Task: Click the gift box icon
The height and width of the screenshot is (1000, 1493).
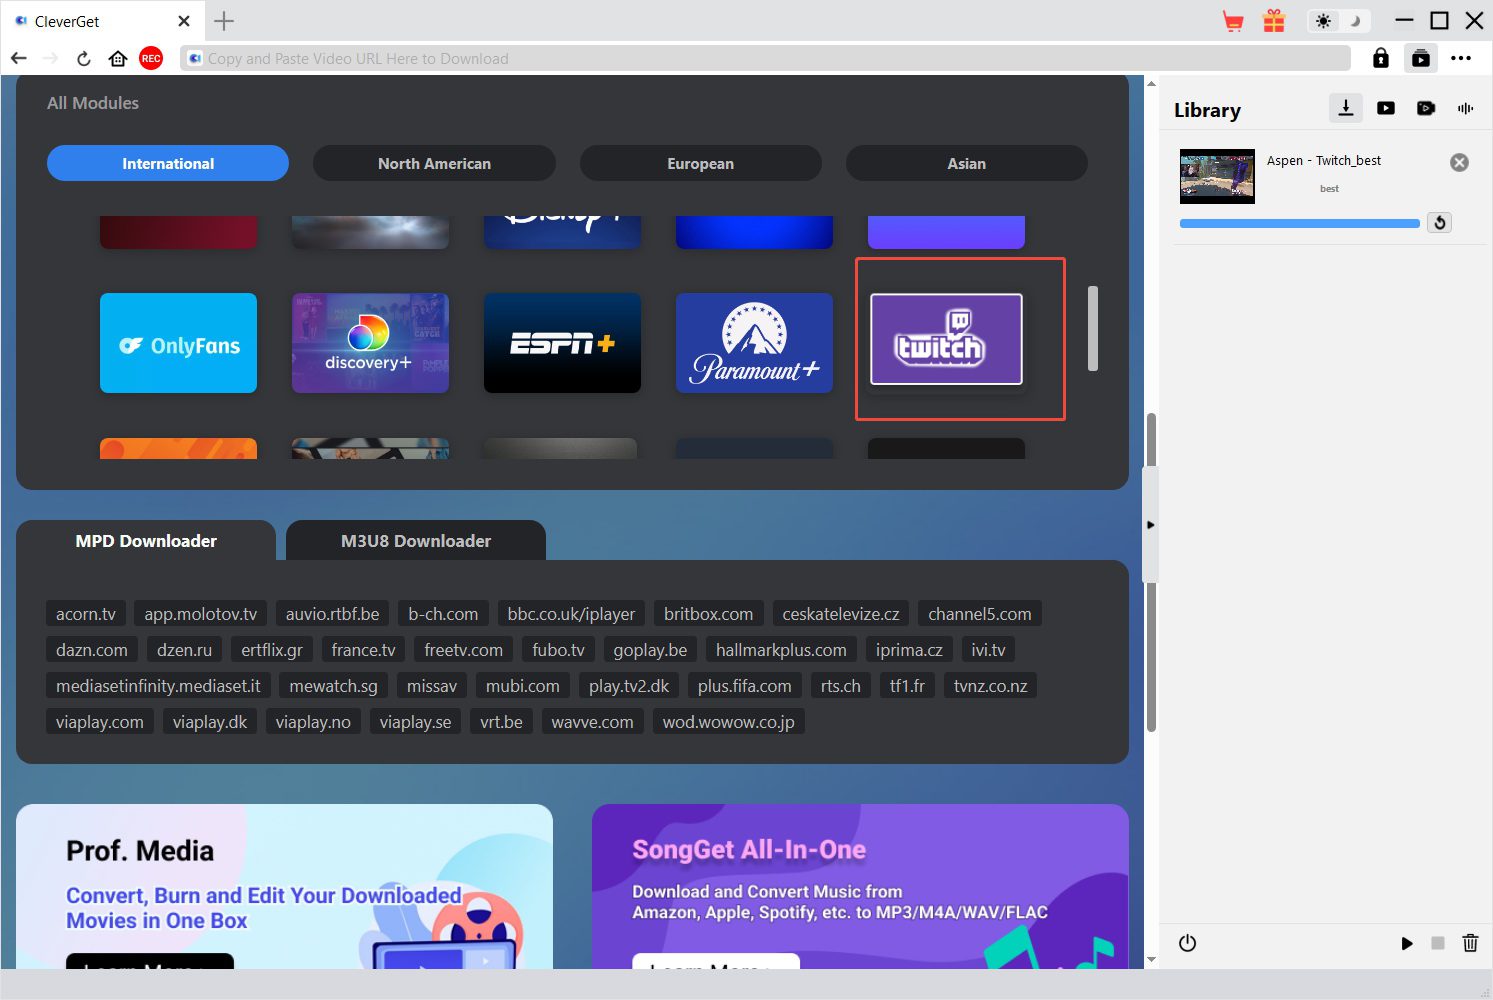Action: (1273, 21)
